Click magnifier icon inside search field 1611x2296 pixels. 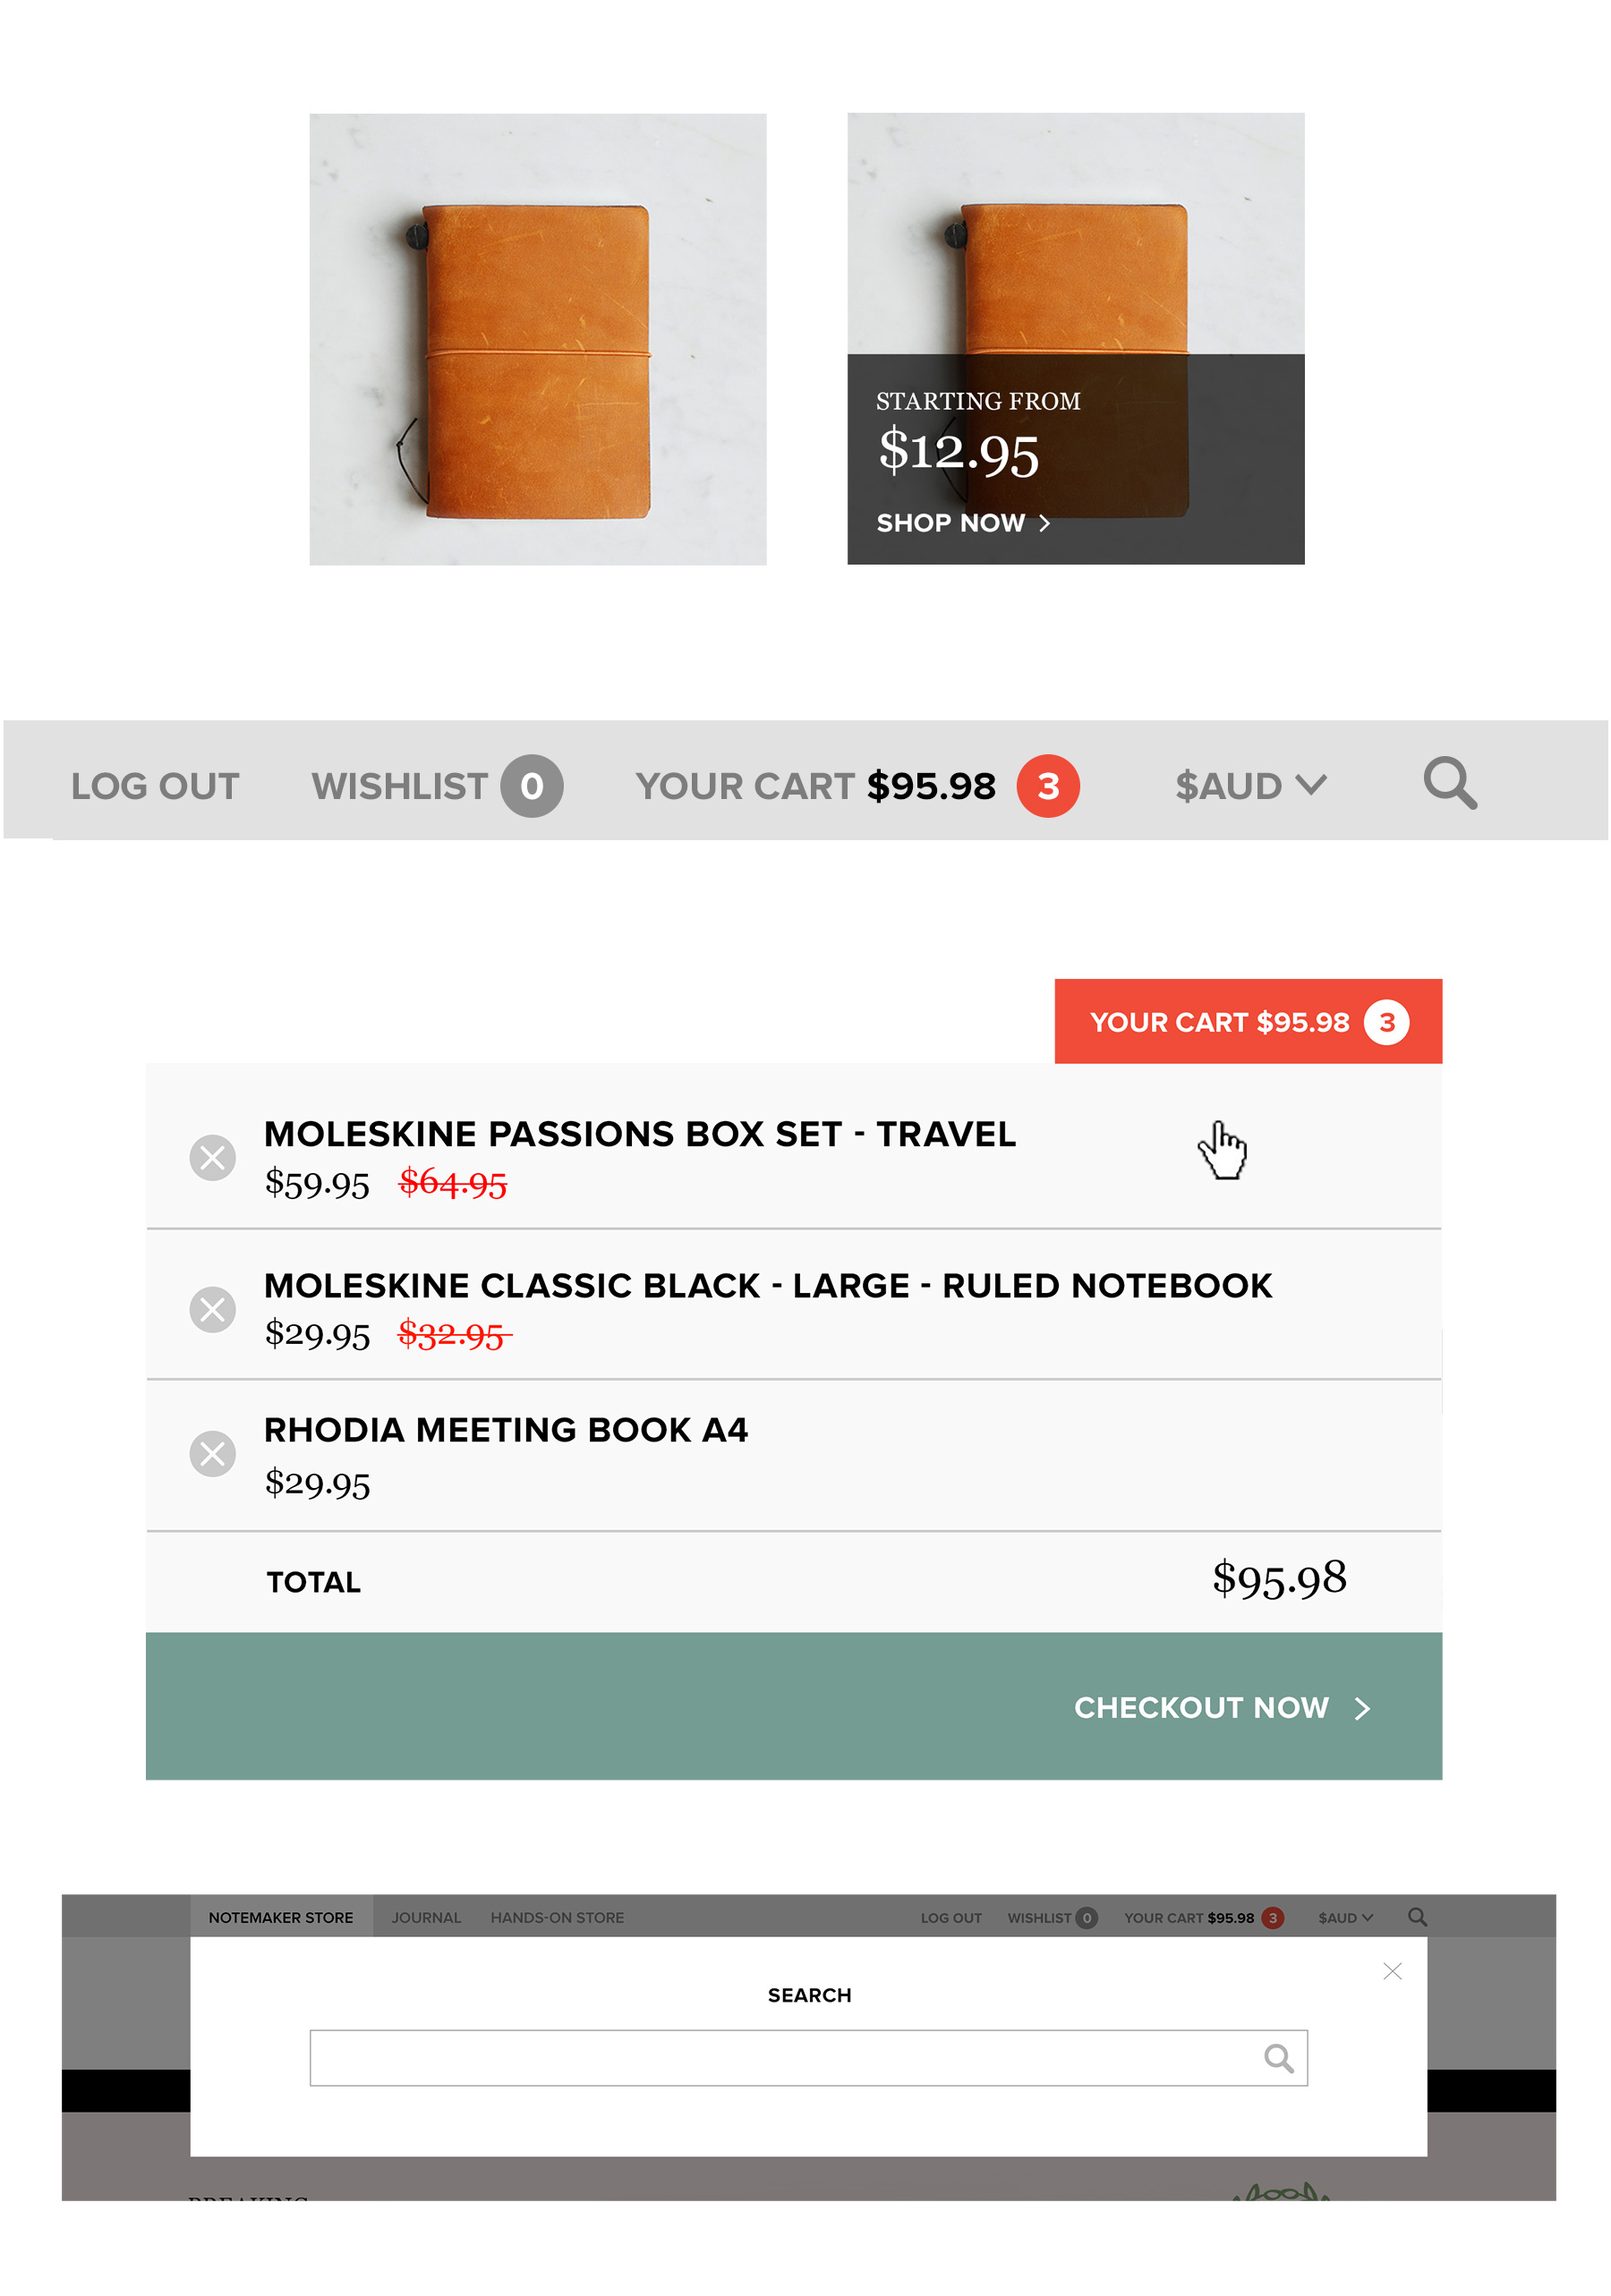pyautogui.click(x=1277, y=2058)
